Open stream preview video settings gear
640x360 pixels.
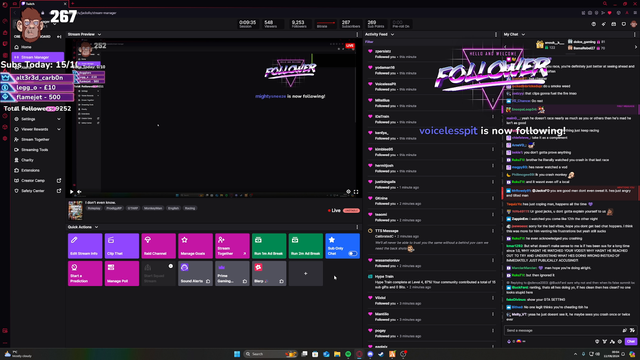pyautogui.click(x=348, y=191)
